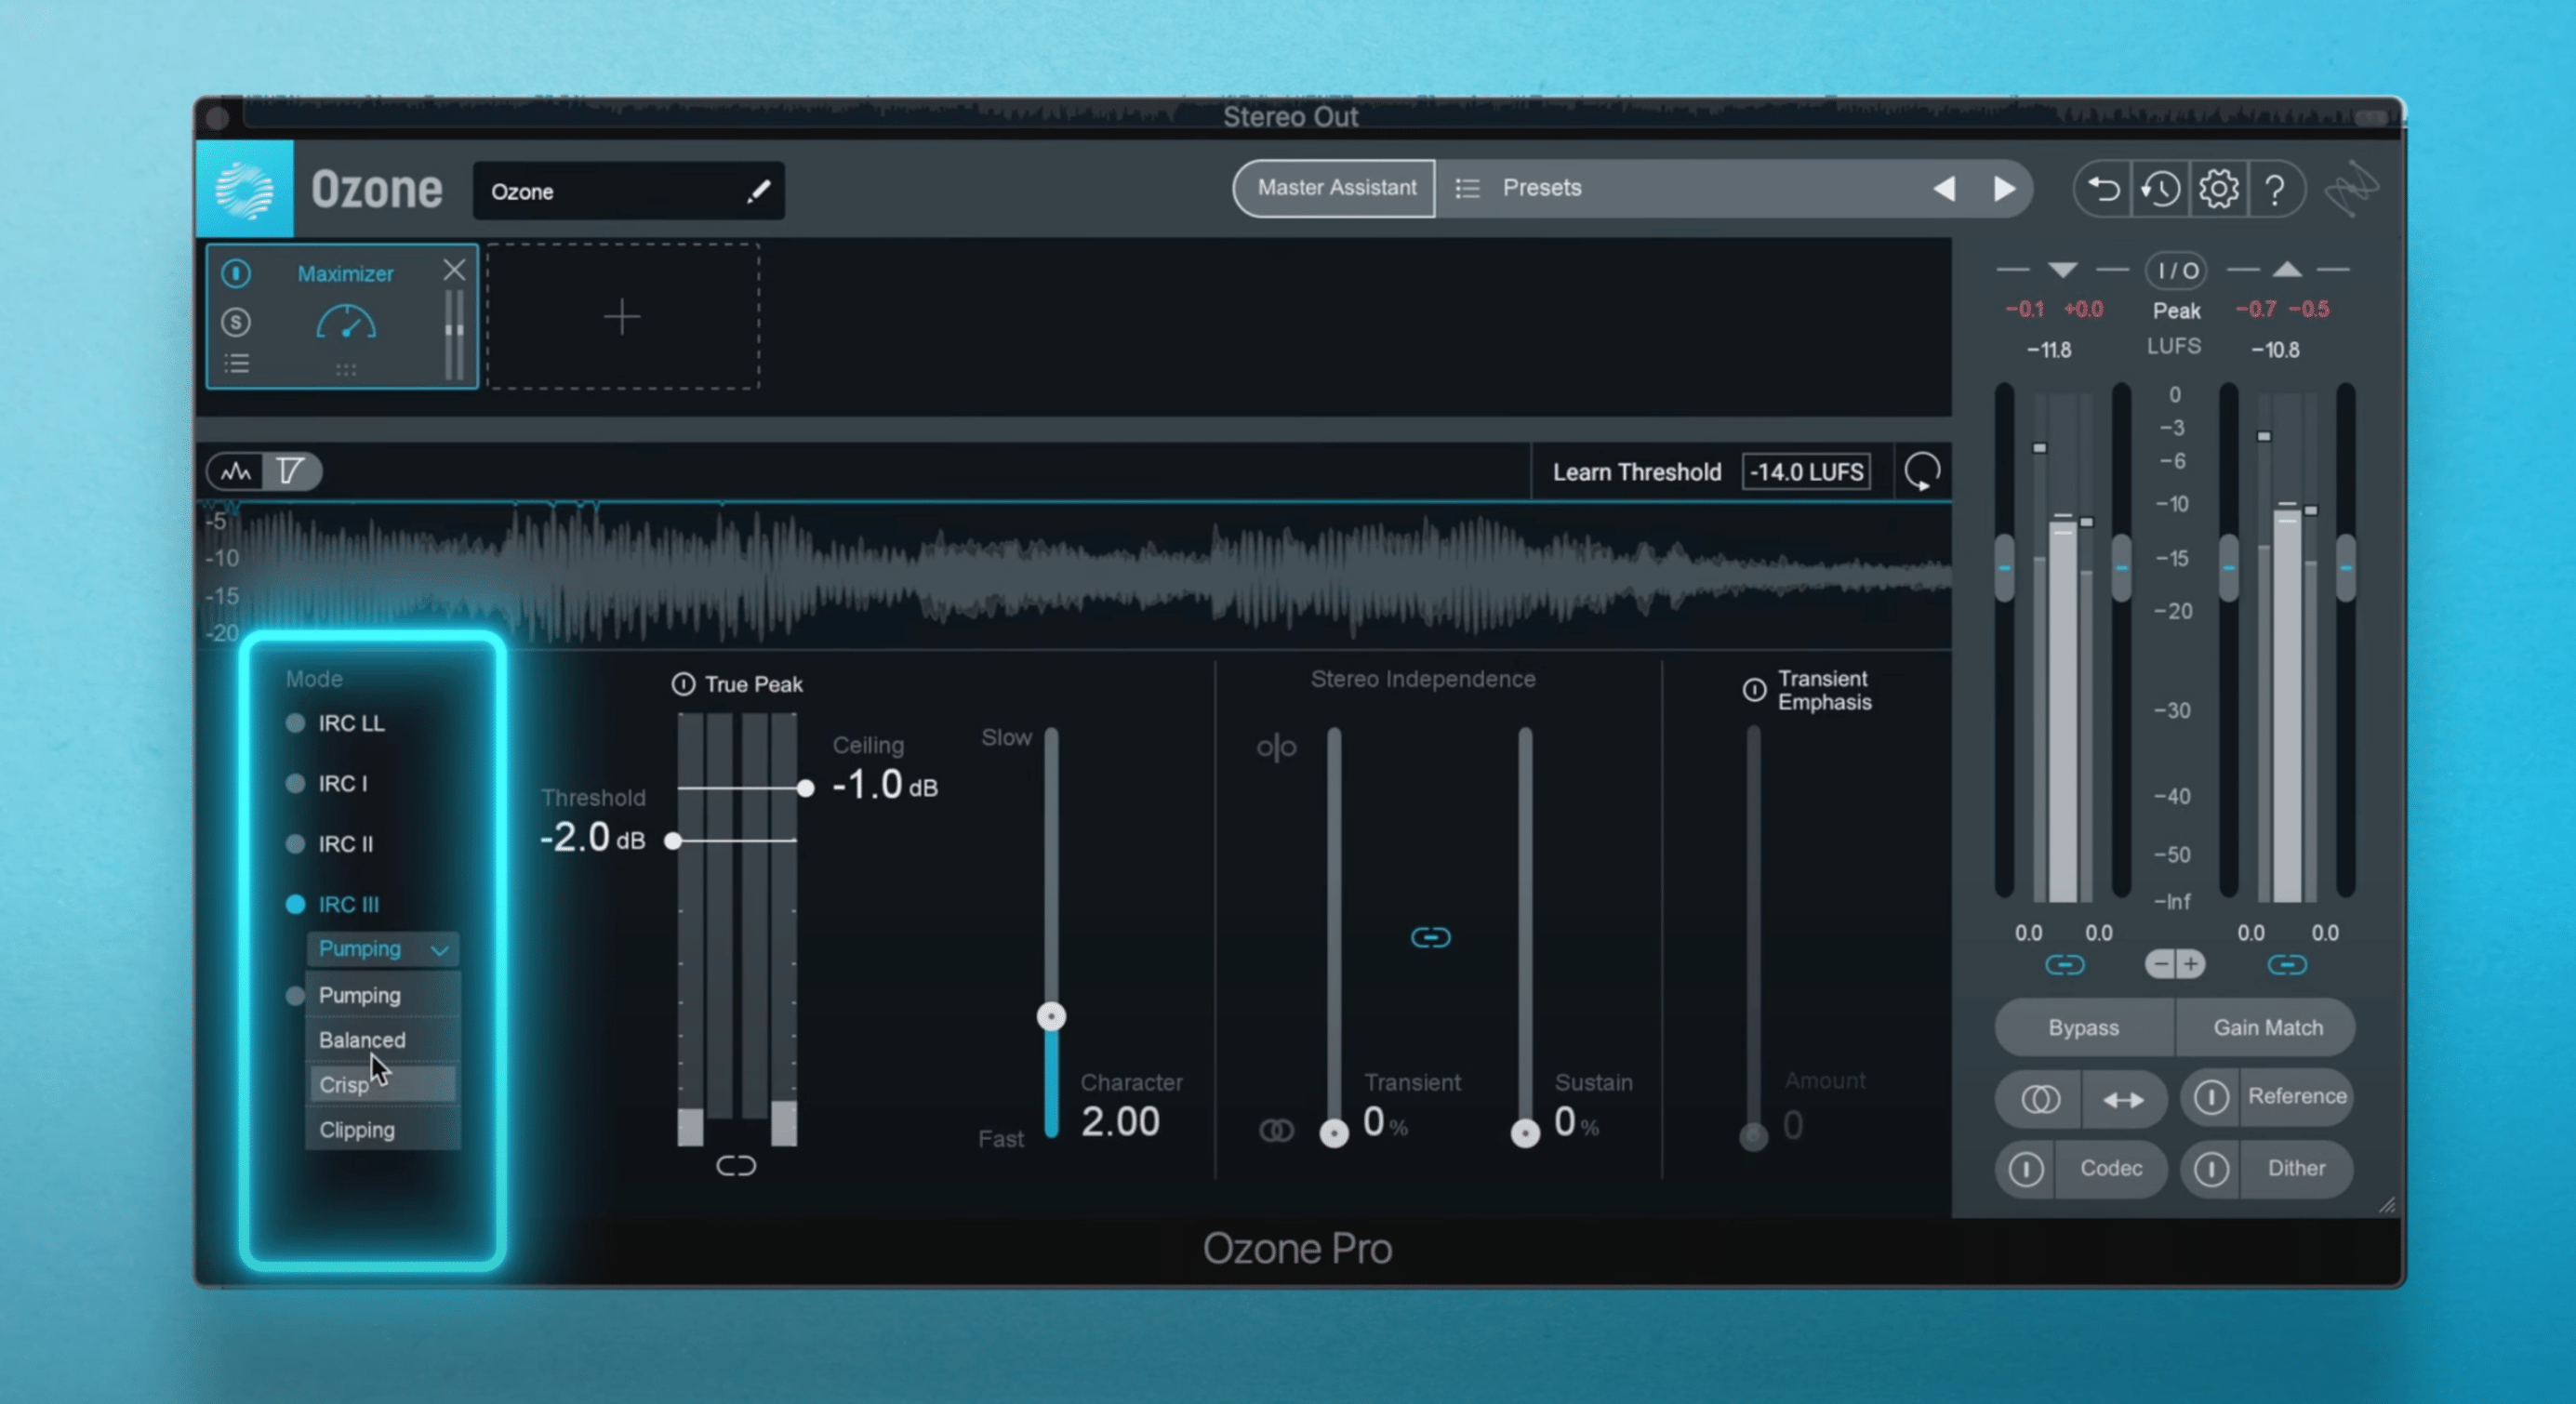This screenshot has height=1404, width=2576.
Task: Click the swap channels arrows icon
Action: (x=2124, y=1100)
